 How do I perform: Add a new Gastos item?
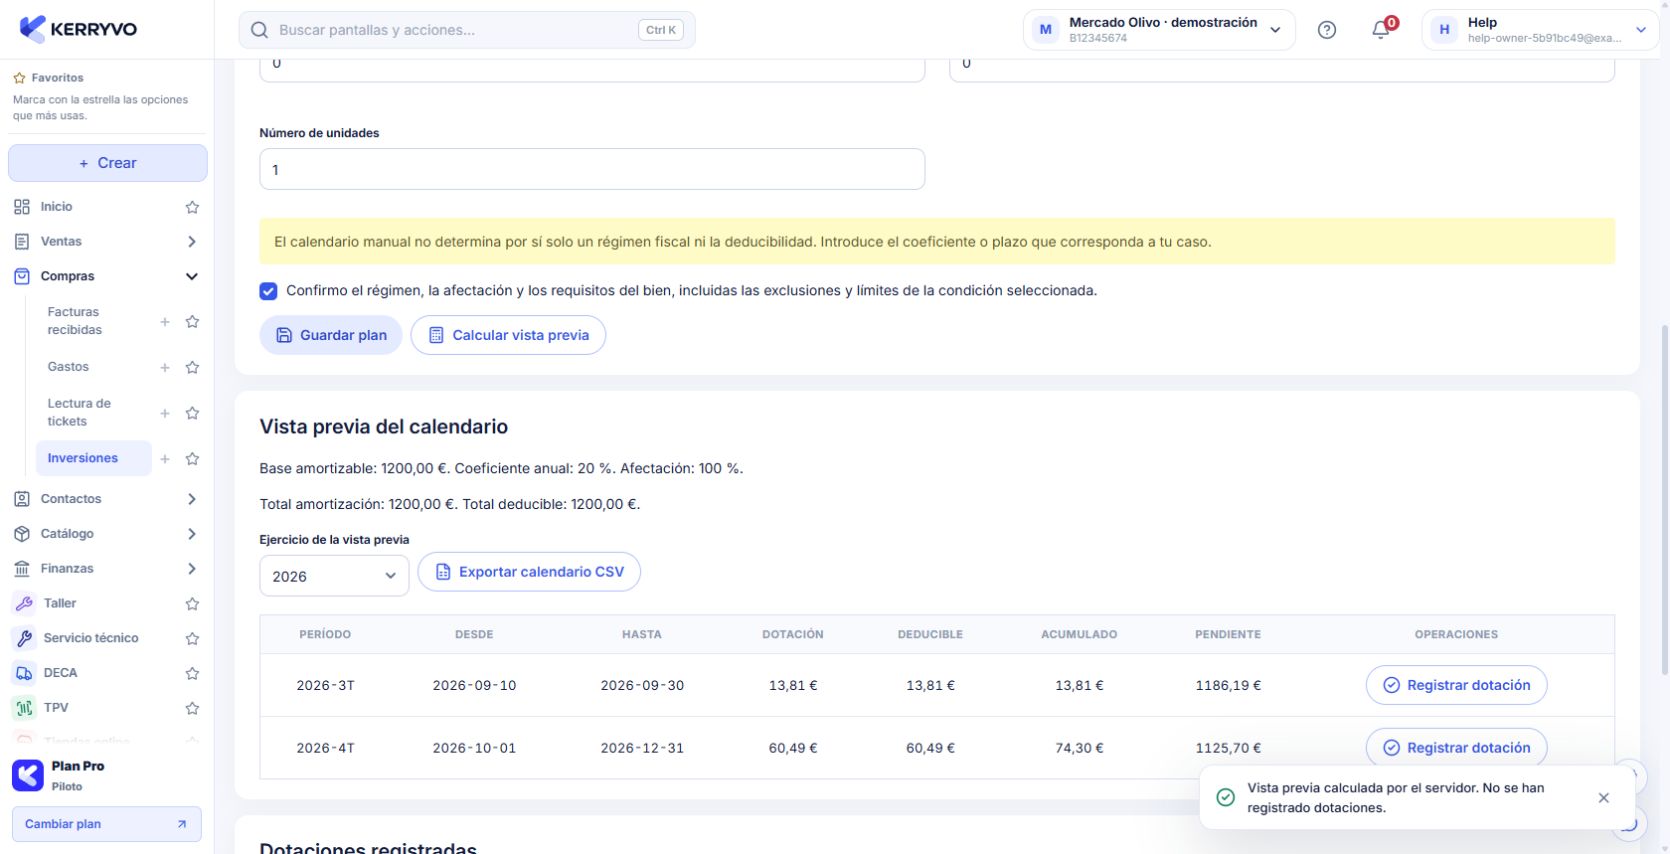[165, 367]
